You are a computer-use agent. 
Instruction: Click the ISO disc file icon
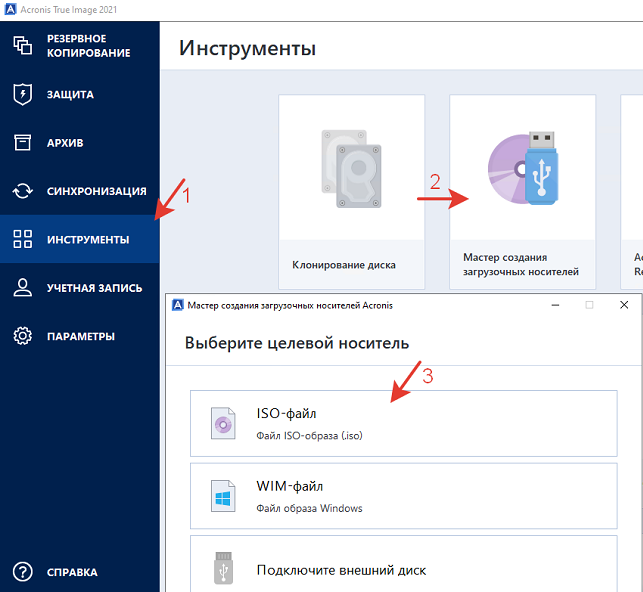pos(223,424)
